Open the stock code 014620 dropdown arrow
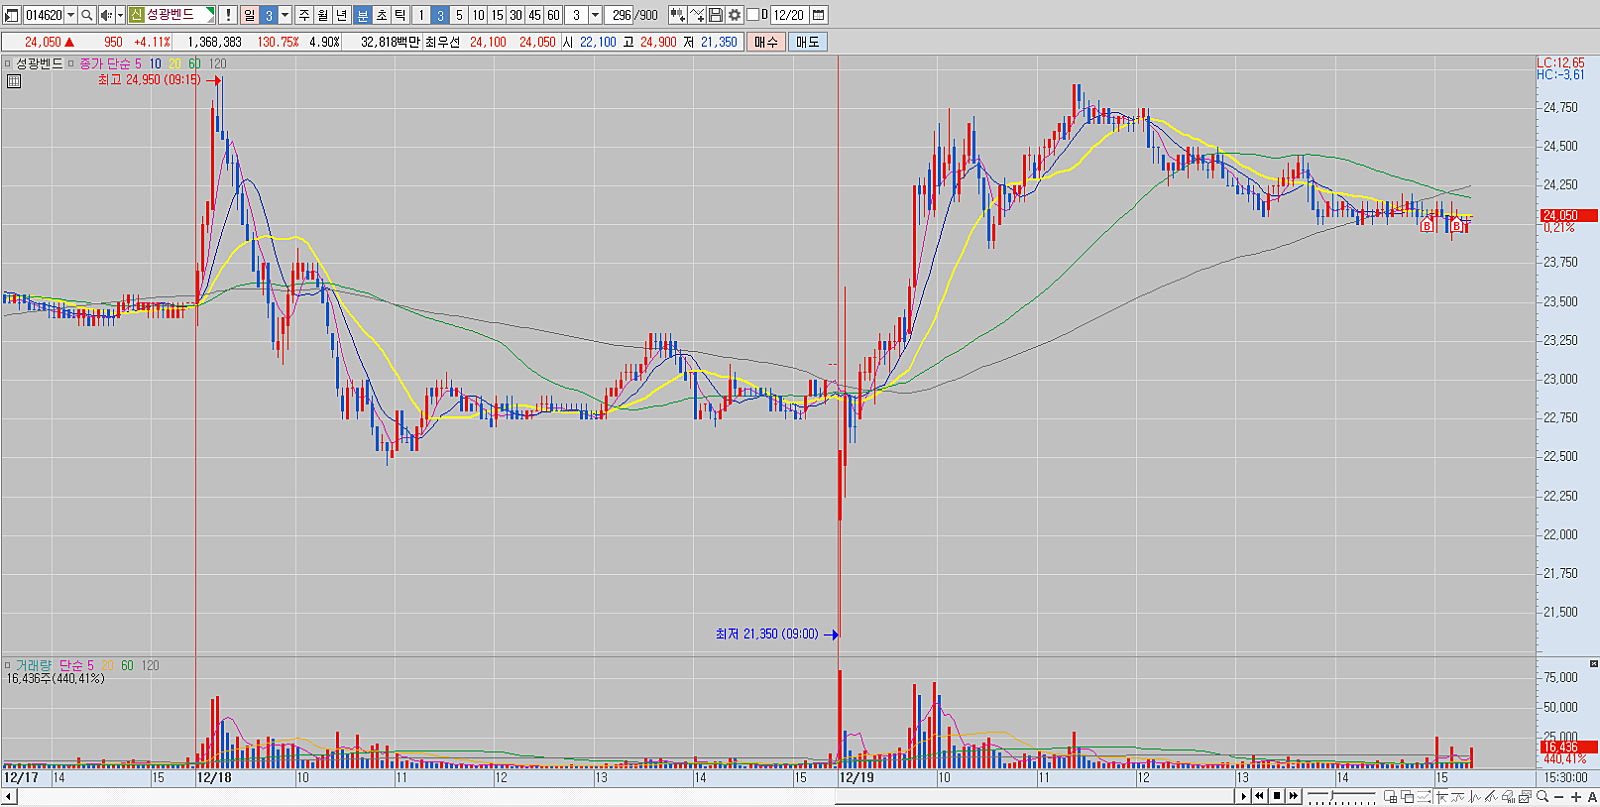Image resolution: width=1600 pixels, height=807 pixels. 70,15
